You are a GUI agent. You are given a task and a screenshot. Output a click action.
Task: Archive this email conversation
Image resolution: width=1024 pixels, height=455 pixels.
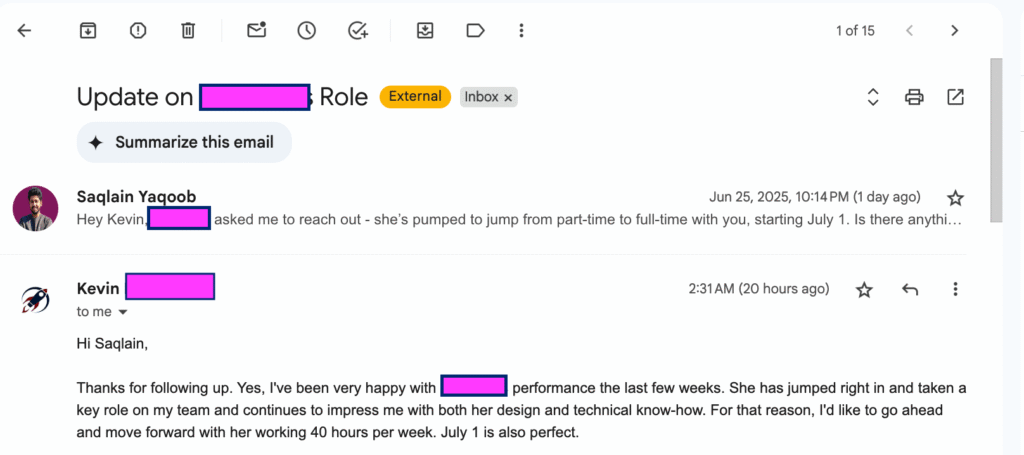pyautogui.click(x=88, y=30)
